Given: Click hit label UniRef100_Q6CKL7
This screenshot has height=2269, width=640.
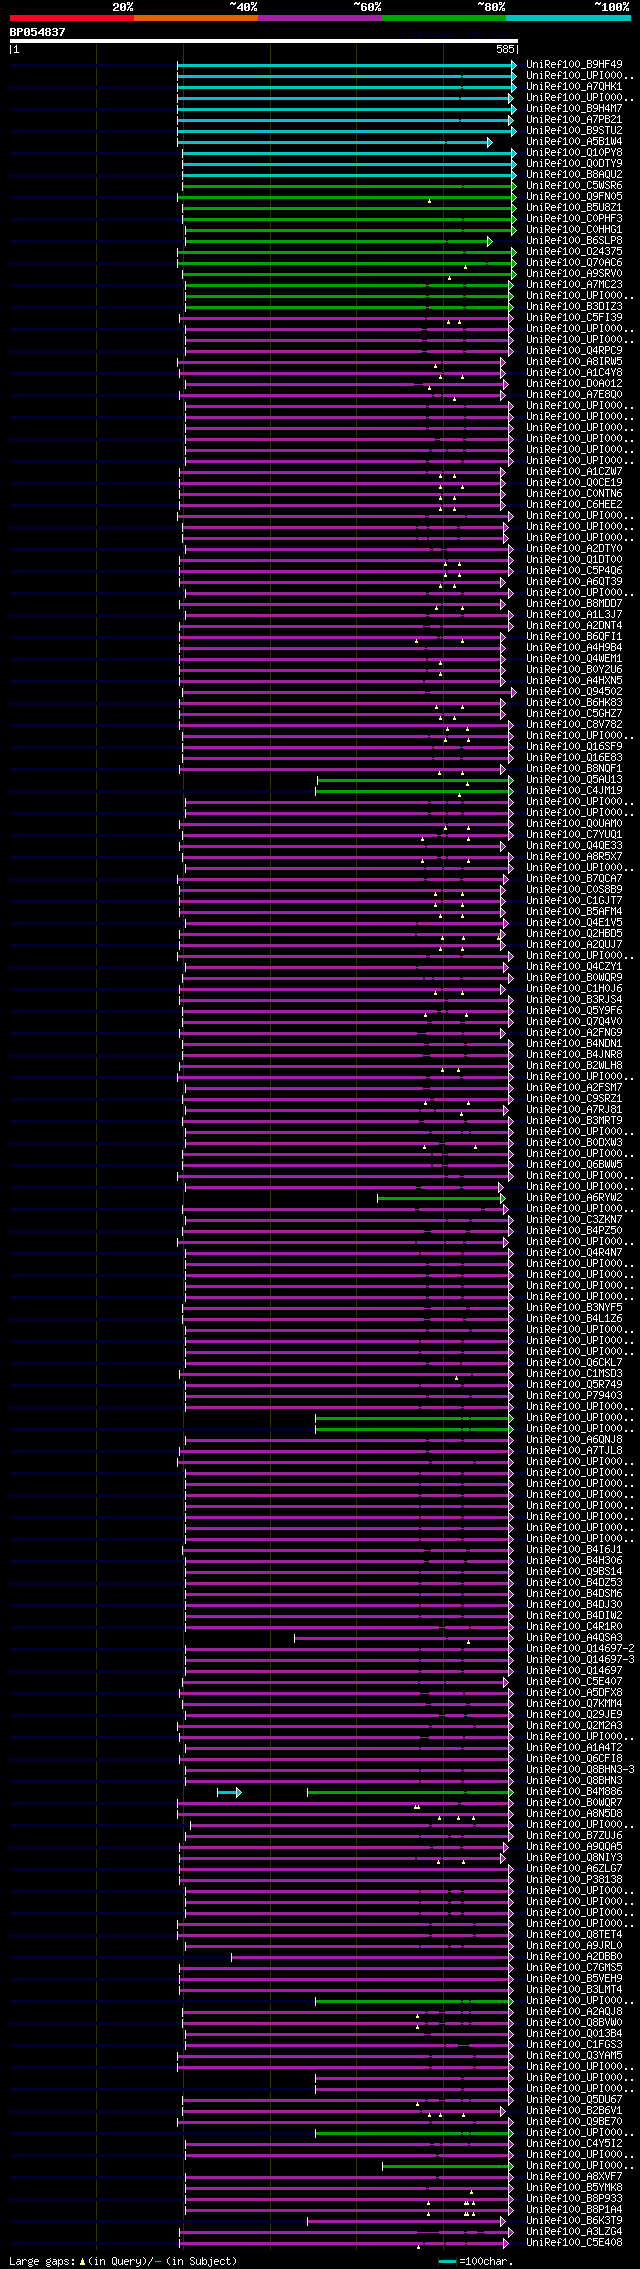Looking at the screenshot, I should tap(574, 1362).
